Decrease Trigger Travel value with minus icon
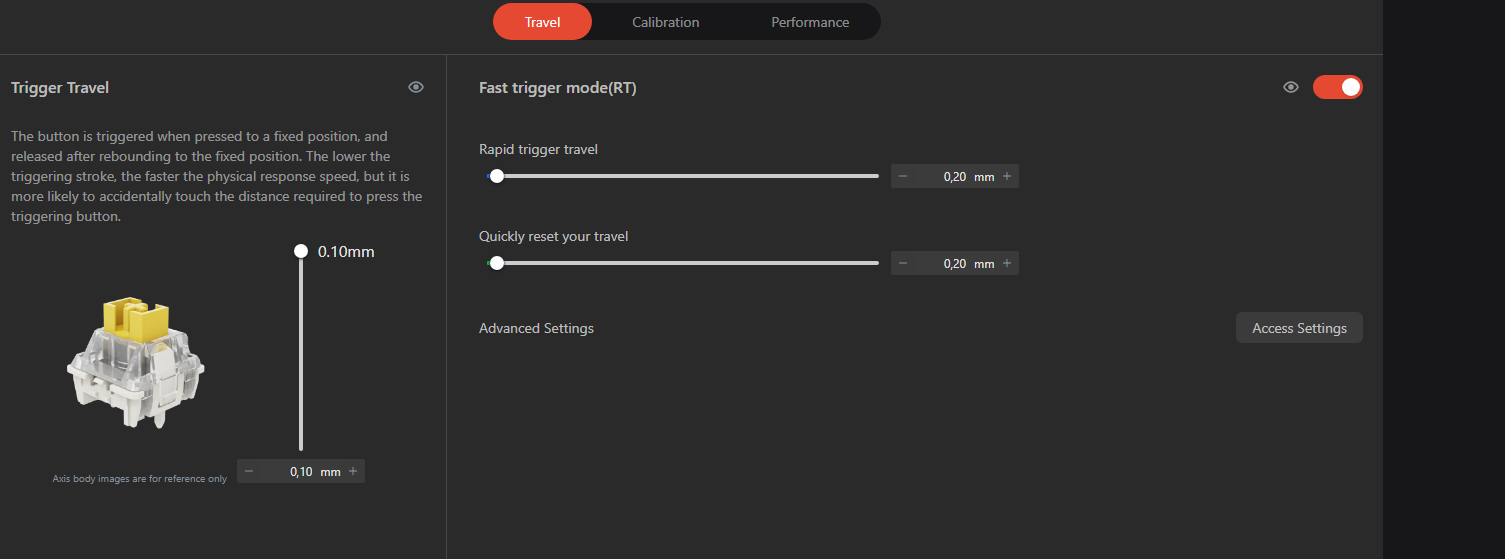Image resolution: width=1505 pixels, height=559 pixels. (249, 471)
